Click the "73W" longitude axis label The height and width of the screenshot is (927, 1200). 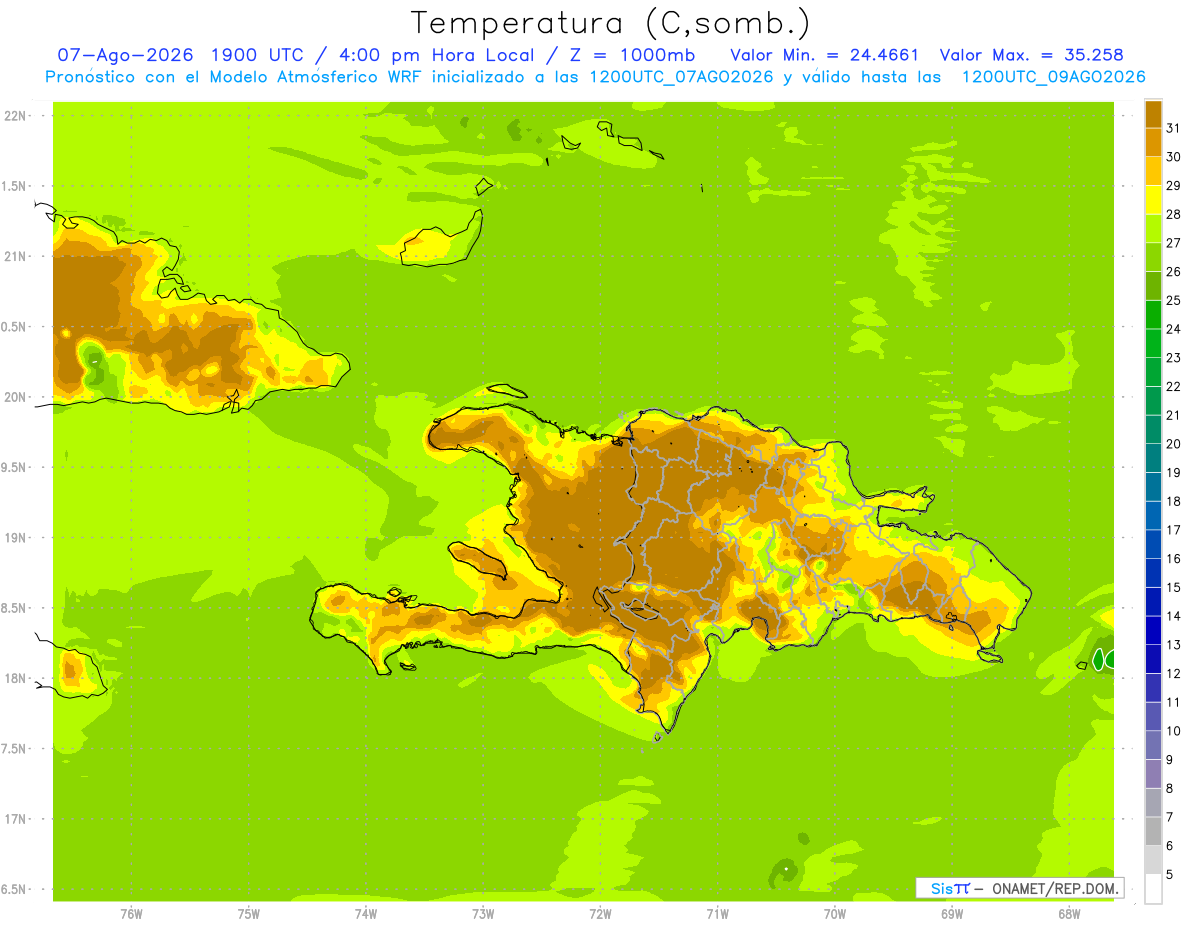click(x=483, y=914)
